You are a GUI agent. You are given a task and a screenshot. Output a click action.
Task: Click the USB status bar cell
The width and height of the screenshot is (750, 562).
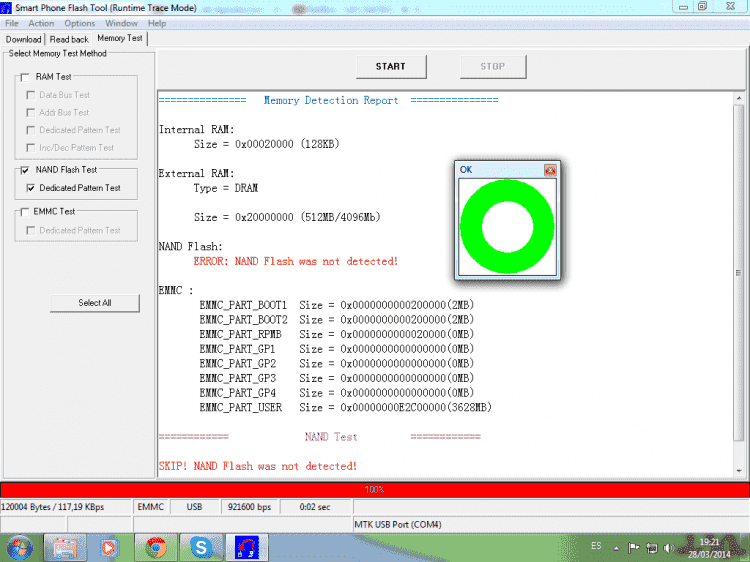(x=194, y=507)
